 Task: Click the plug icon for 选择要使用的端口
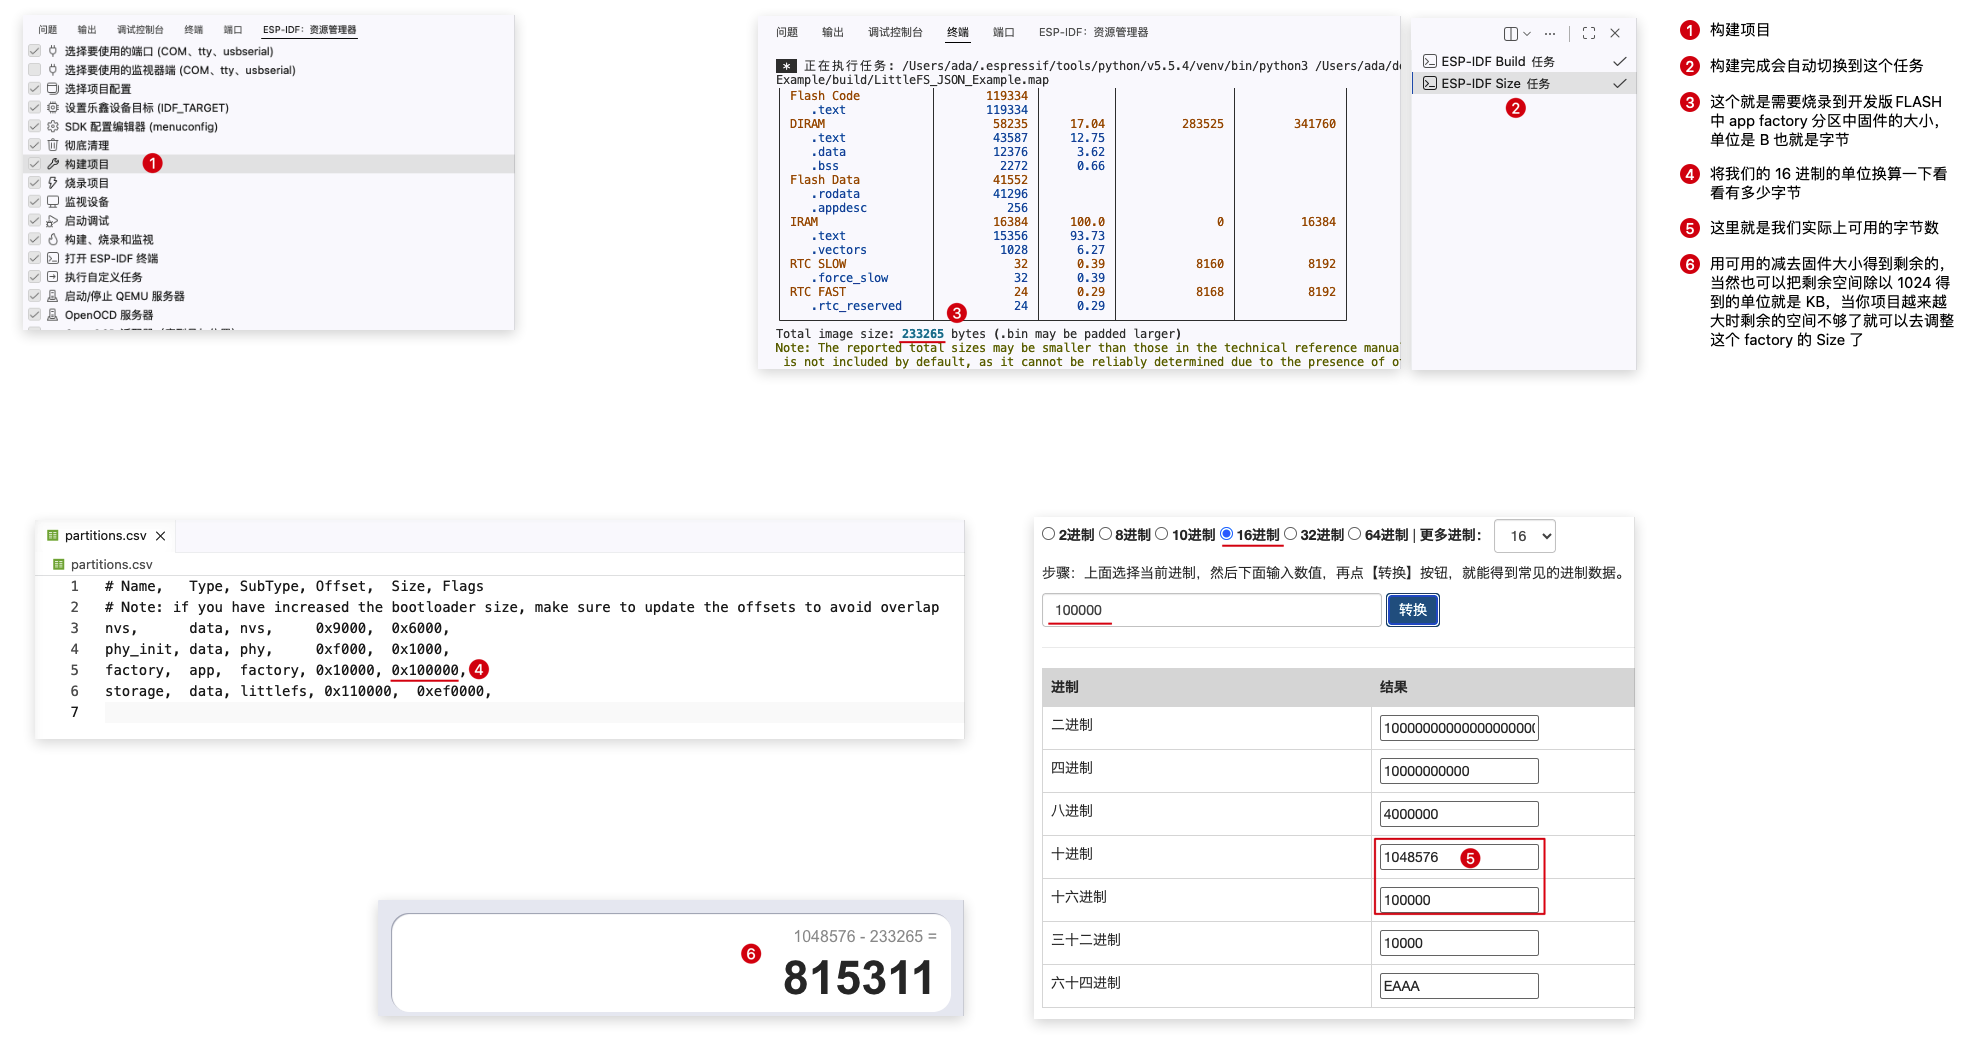(x=53, y=51)
